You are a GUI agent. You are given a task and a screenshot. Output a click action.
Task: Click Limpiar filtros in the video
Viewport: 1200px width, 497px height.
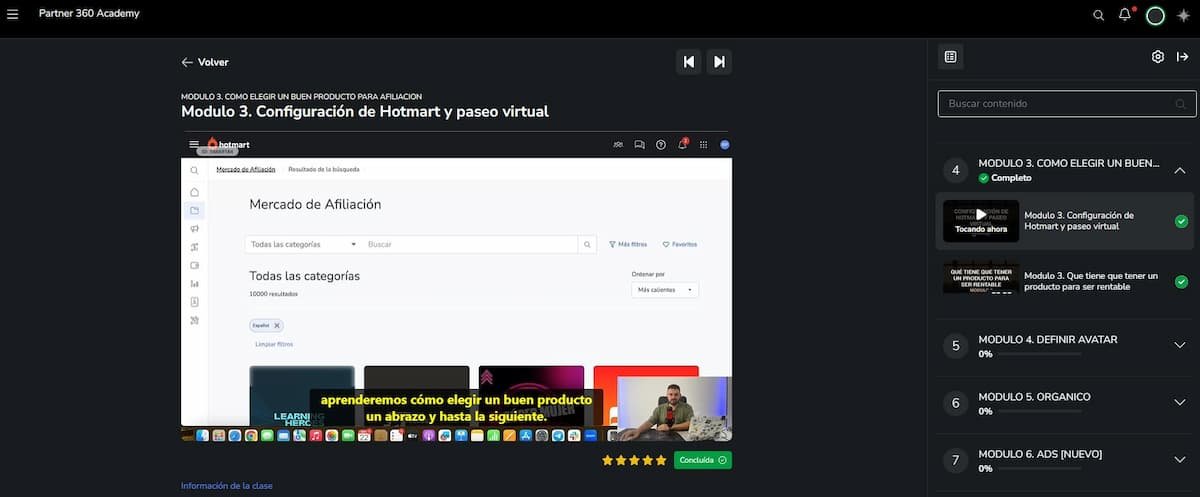(x=274, y=344)
